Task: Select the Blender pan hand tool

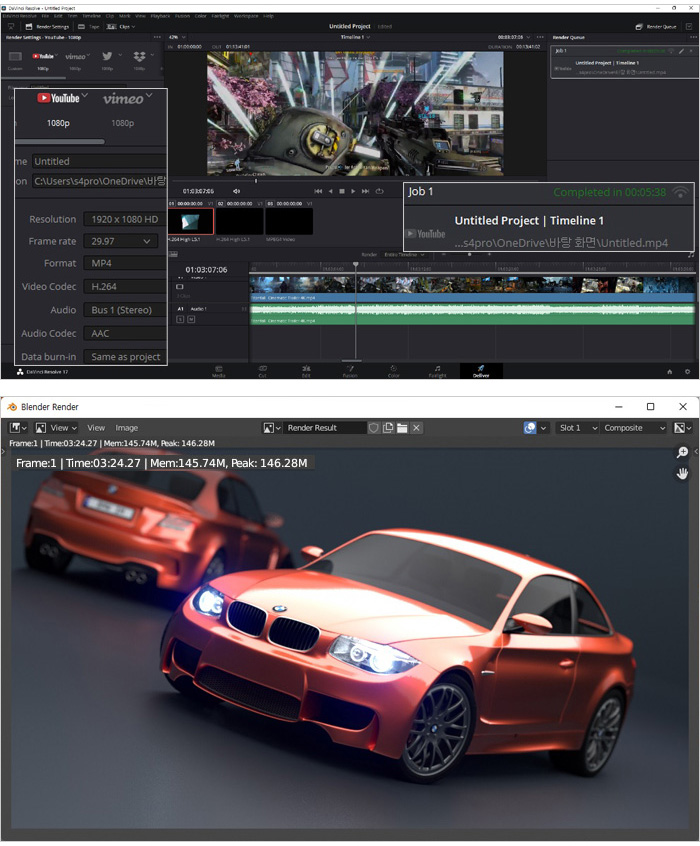Action: pos(682,473)
